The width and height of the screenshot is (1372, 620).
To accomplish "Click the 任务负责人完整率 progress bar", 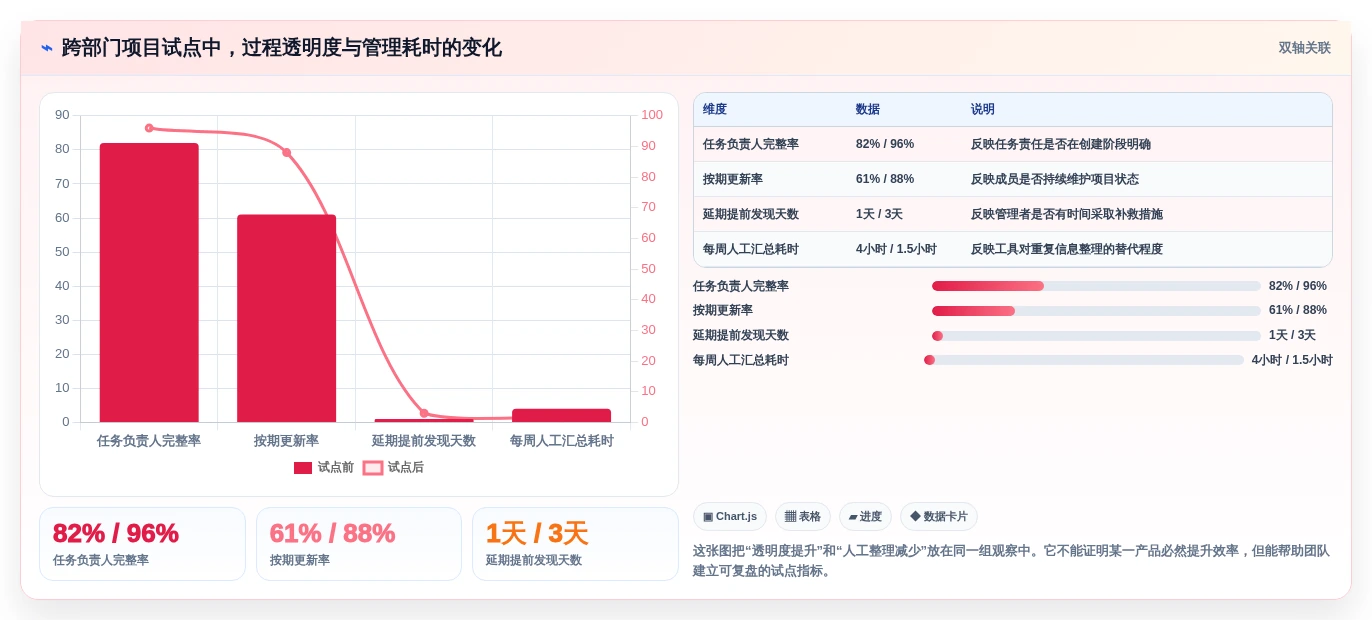I will (x=1096, y=286).
